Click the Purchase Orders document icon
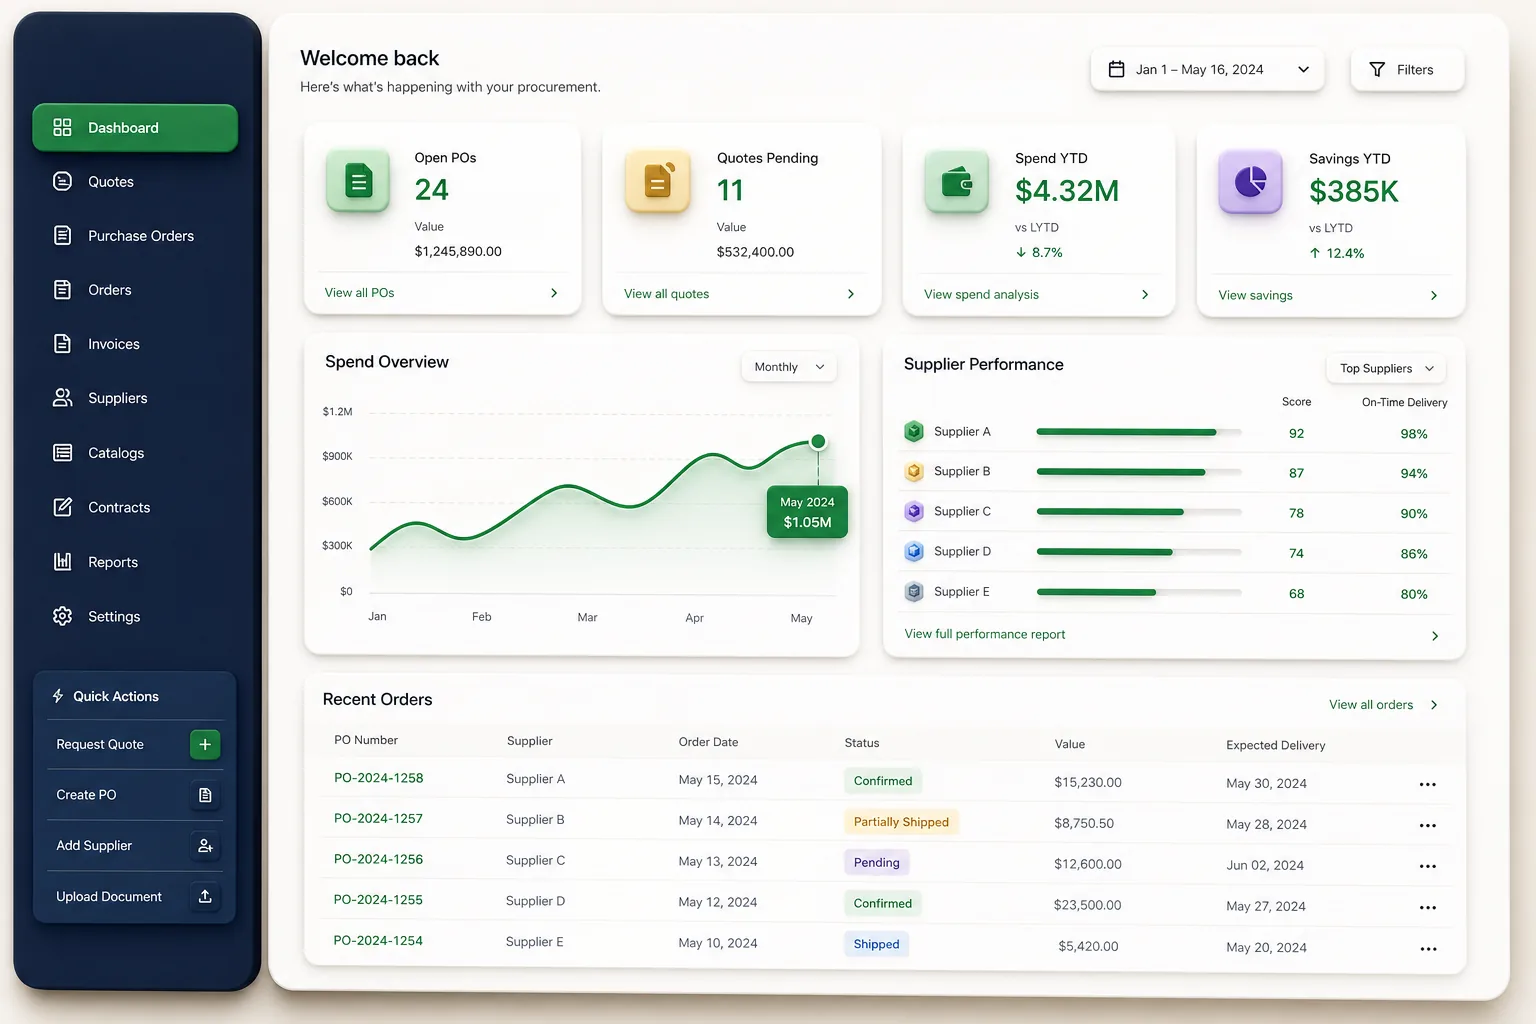 coord(62,235)
